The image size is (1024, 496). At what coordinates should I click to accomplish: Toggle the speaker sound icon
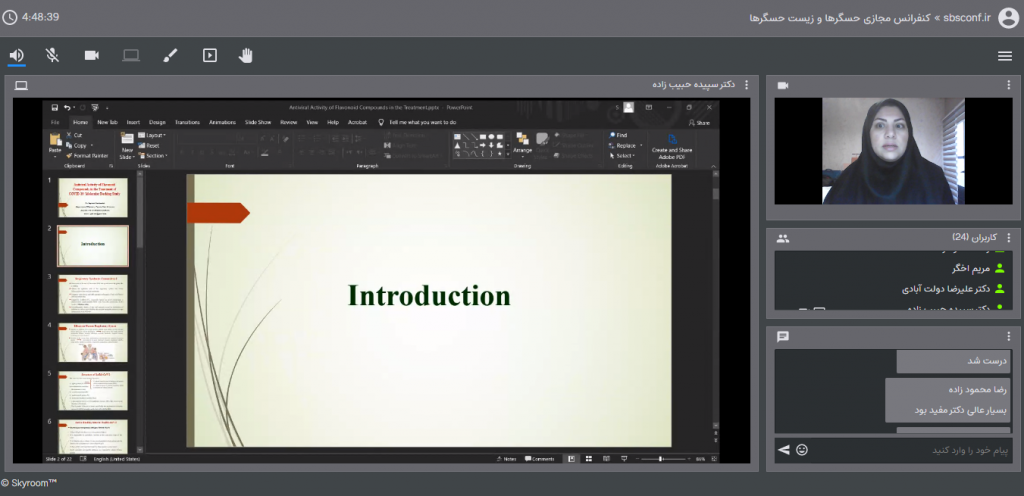pyautogui.click(x=16, y=56)
